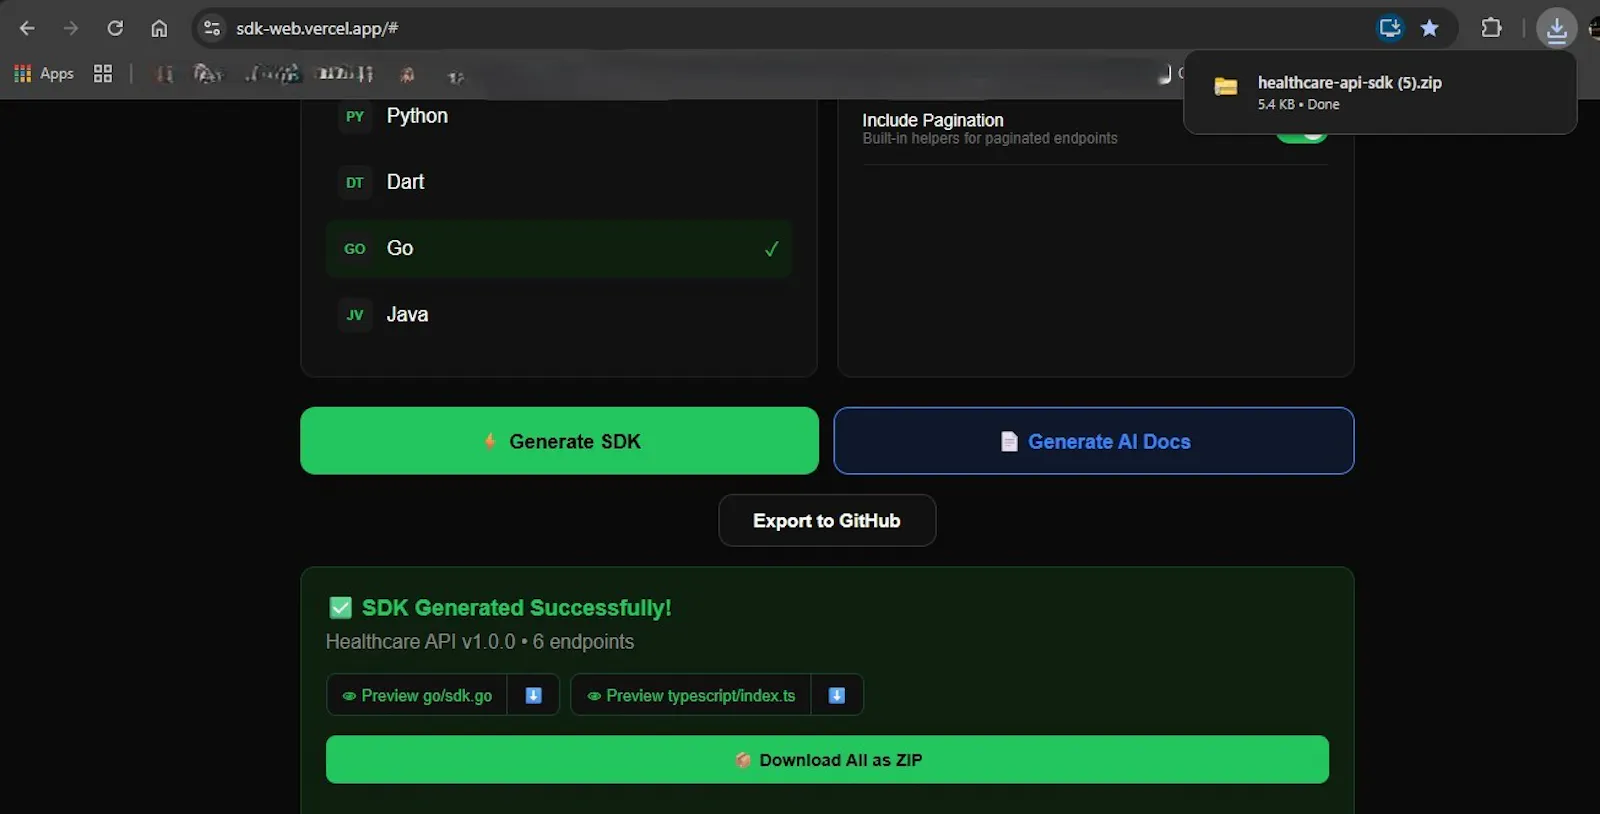
Task: Click the zip folder icon in downloads popup
Action: tap(1226, 87)
